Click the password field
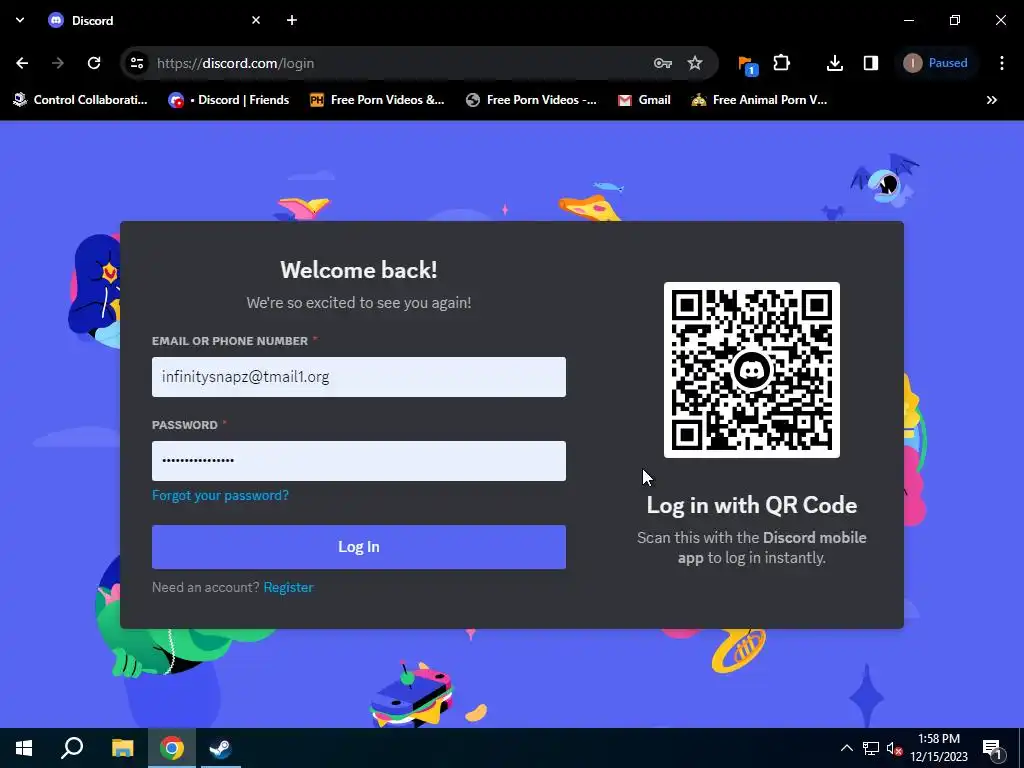Screen dimensions: 1024x768 pos(359,461)
